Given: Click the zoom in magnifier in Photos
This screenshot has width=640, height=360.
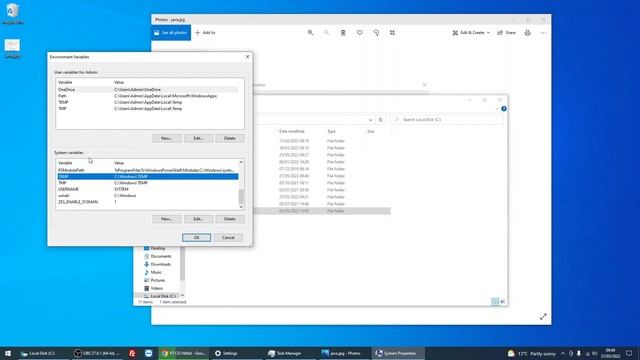Looking at the screenshot, I should coord(310,33).
